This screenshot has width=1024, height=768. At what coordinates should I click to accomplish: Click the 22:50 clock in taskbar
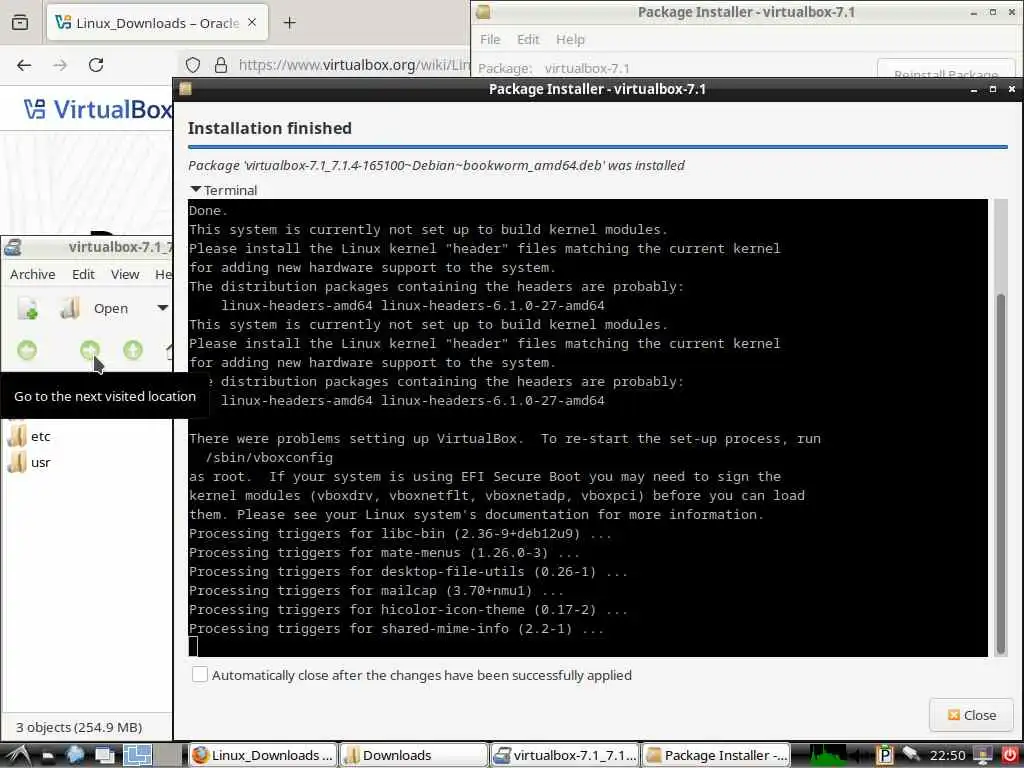[947, 755]
